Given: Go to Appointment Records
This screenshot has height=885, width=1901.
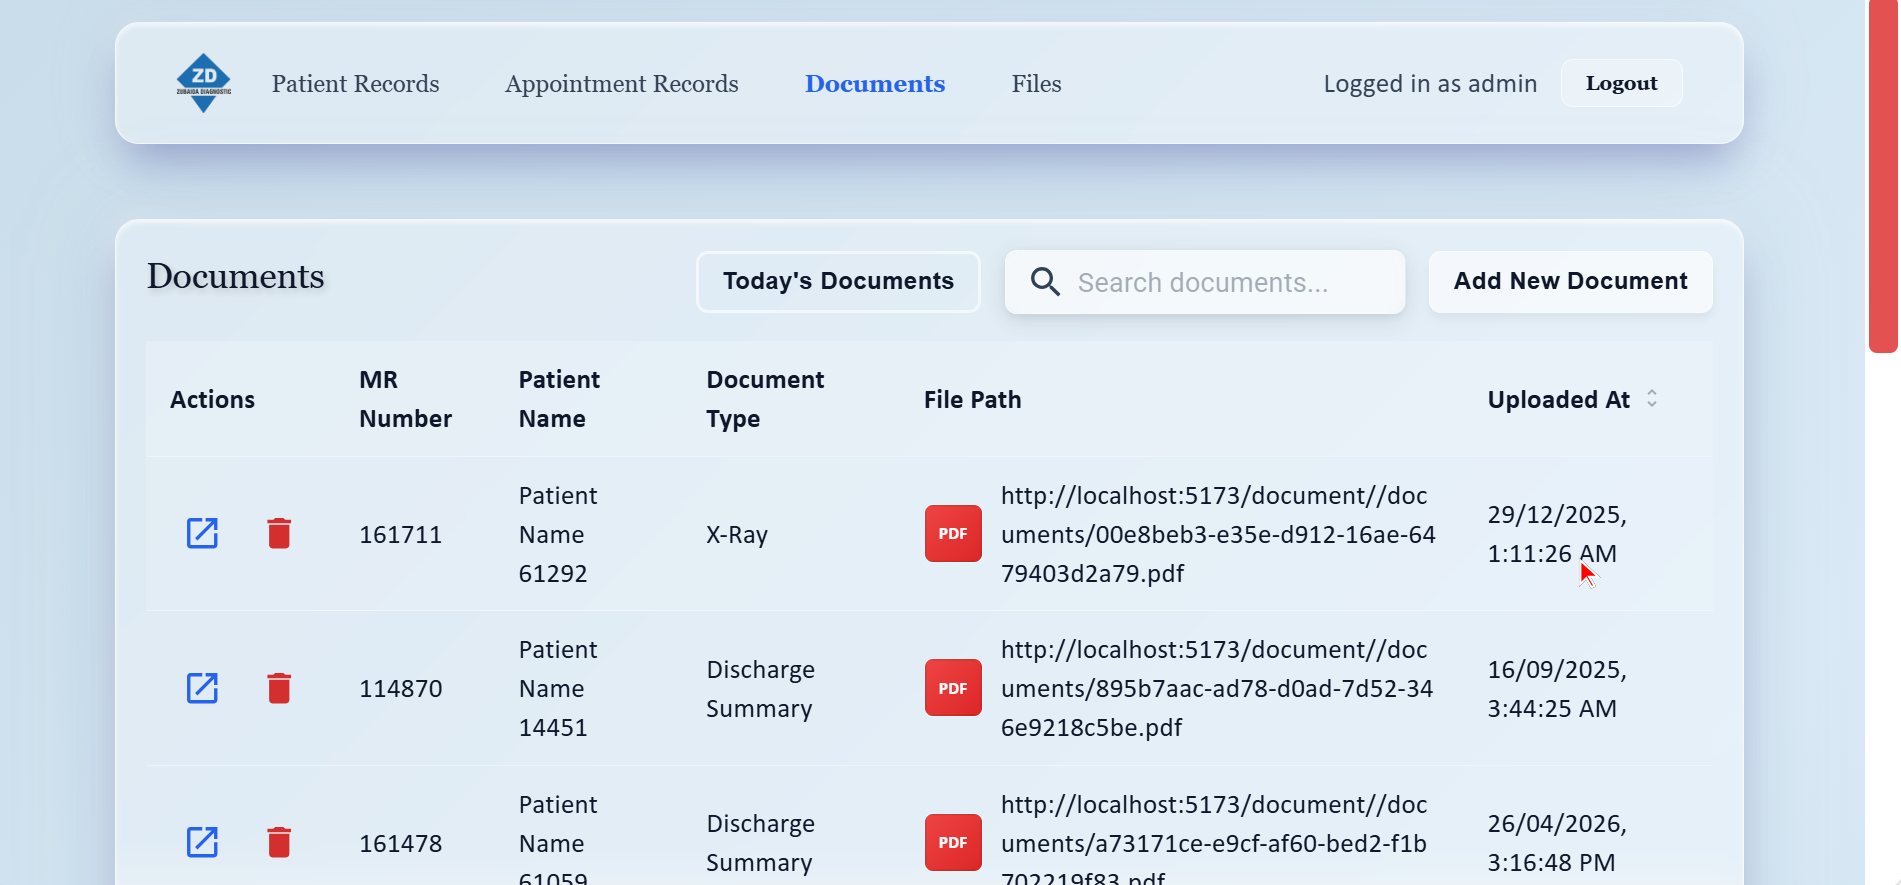Looking at the screenshot, I should point(622,84).
